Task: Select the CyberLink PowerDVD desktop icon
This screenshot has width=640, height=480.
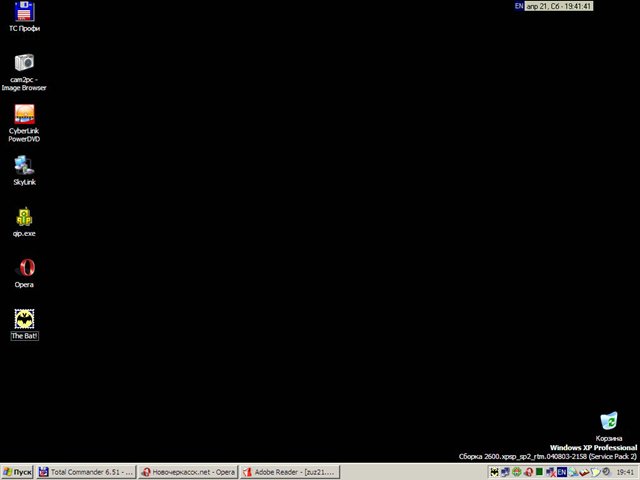Action: [24, 123]
